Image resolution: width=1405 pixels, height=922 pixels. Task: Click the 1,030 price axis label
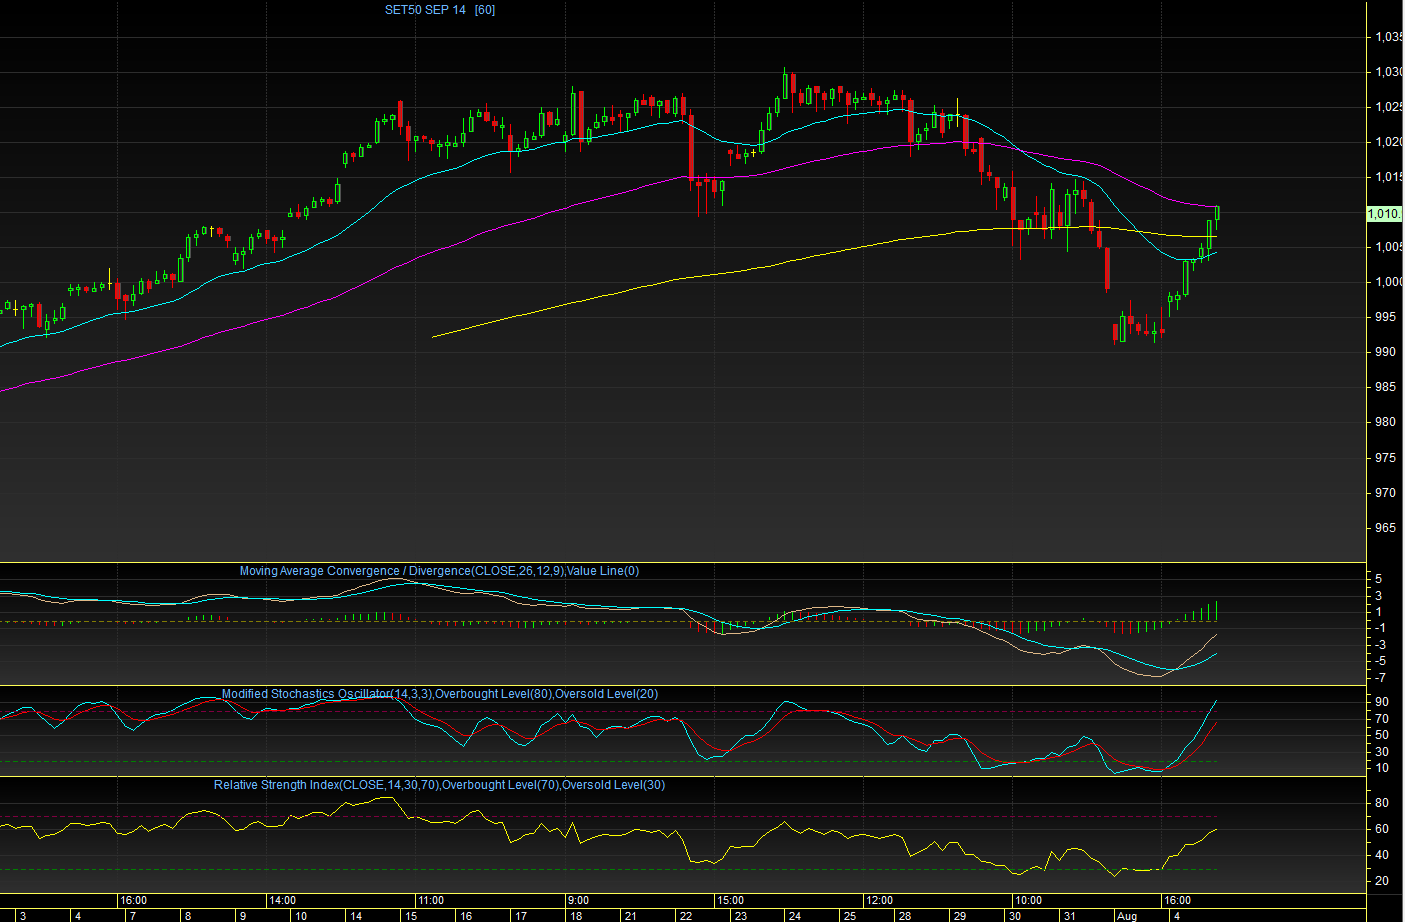(1389, 72)
